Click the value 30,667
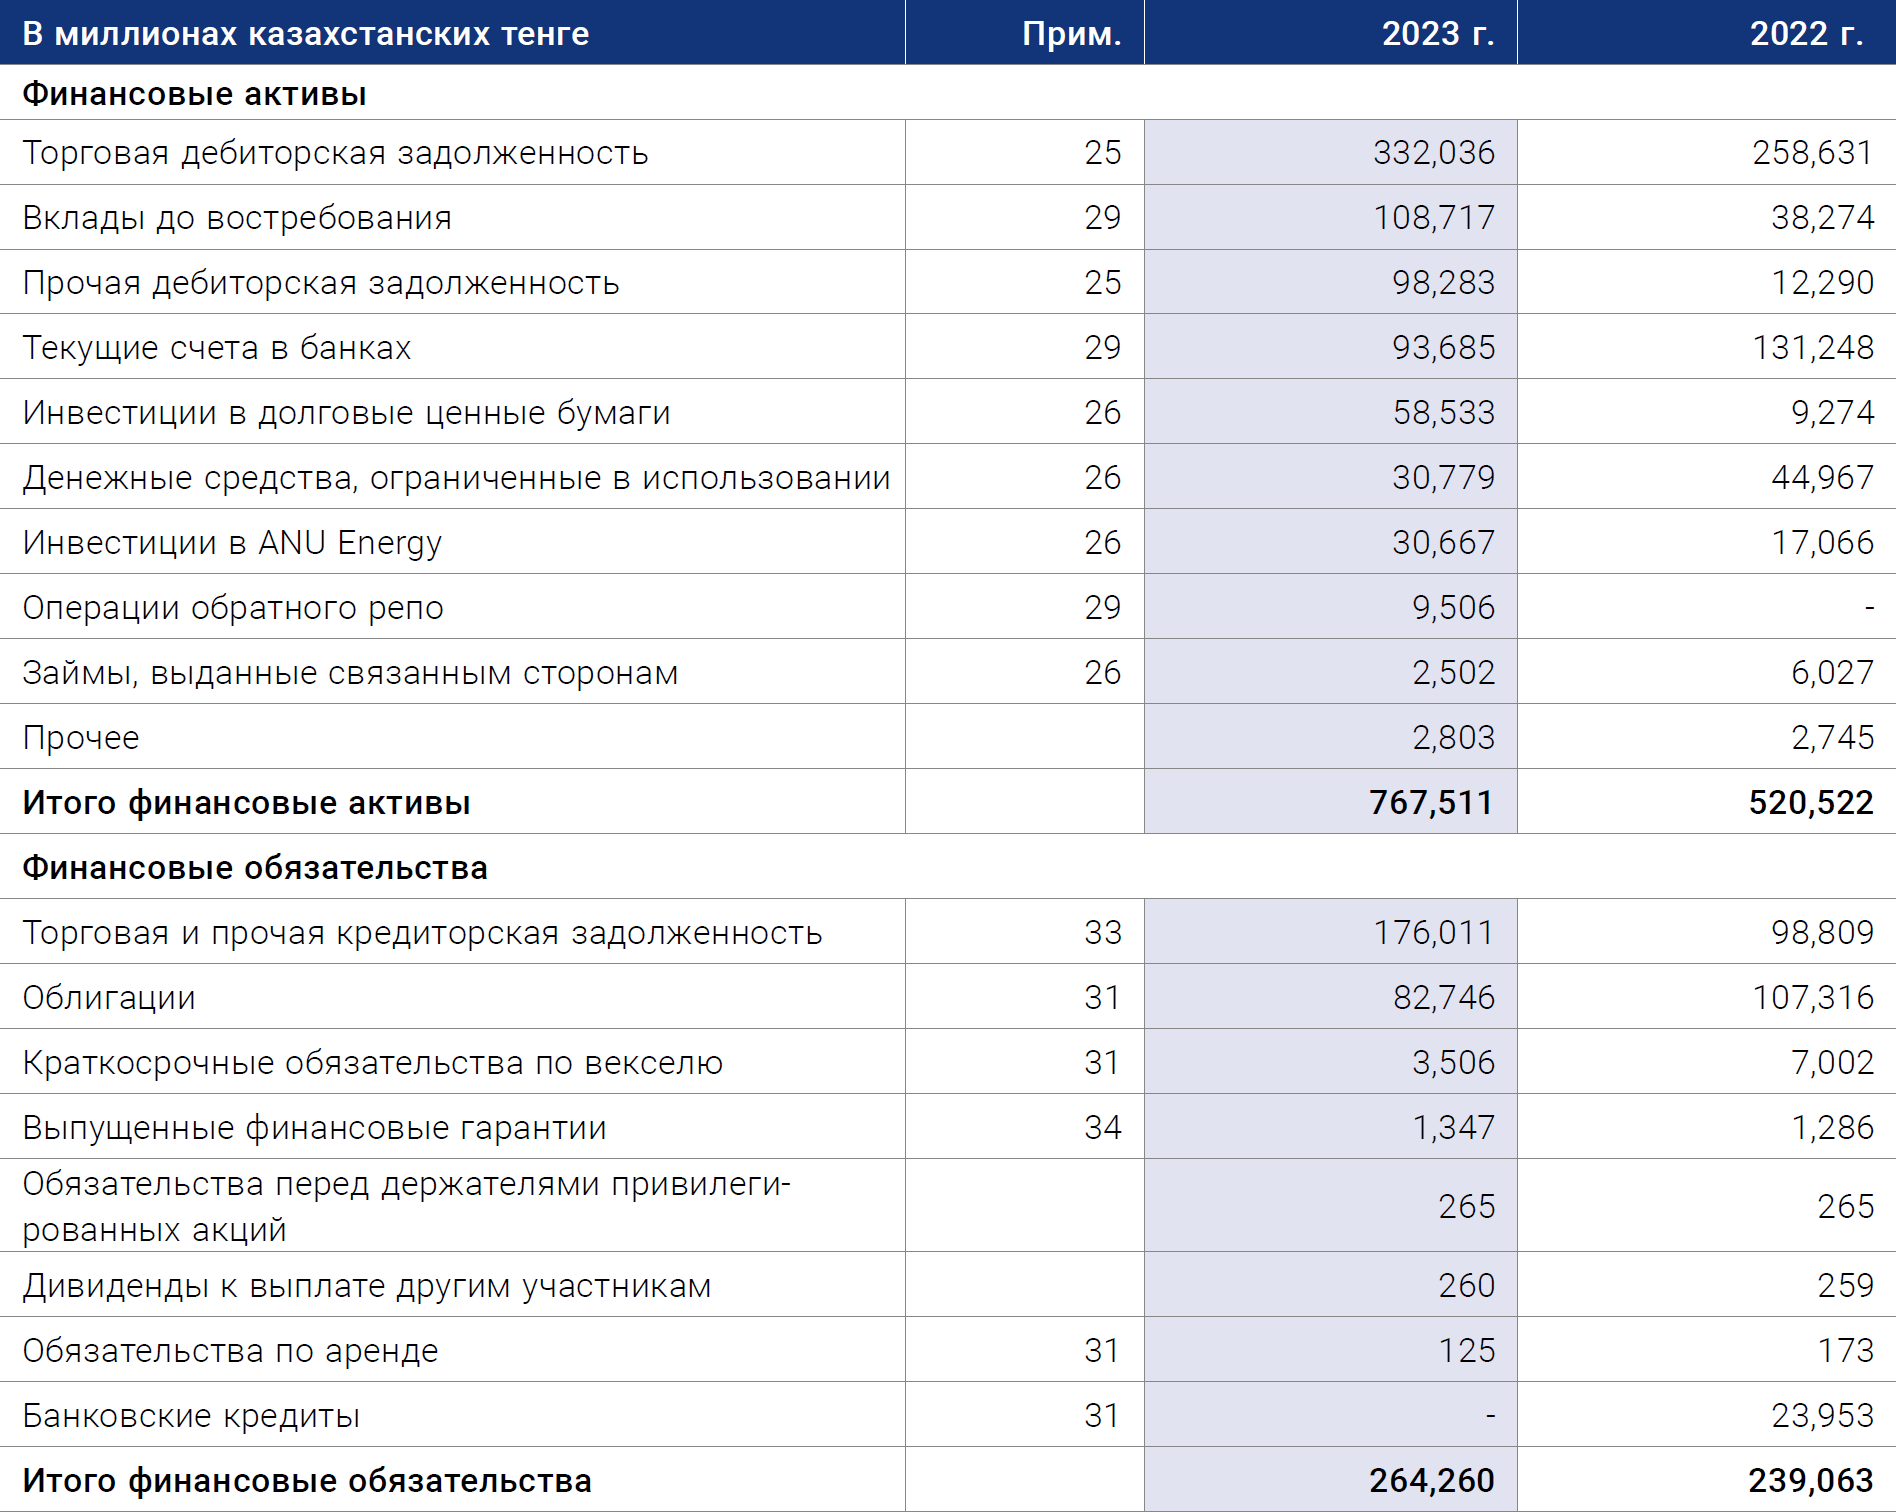The image size is (1896, 1512). pos(1443,543)
